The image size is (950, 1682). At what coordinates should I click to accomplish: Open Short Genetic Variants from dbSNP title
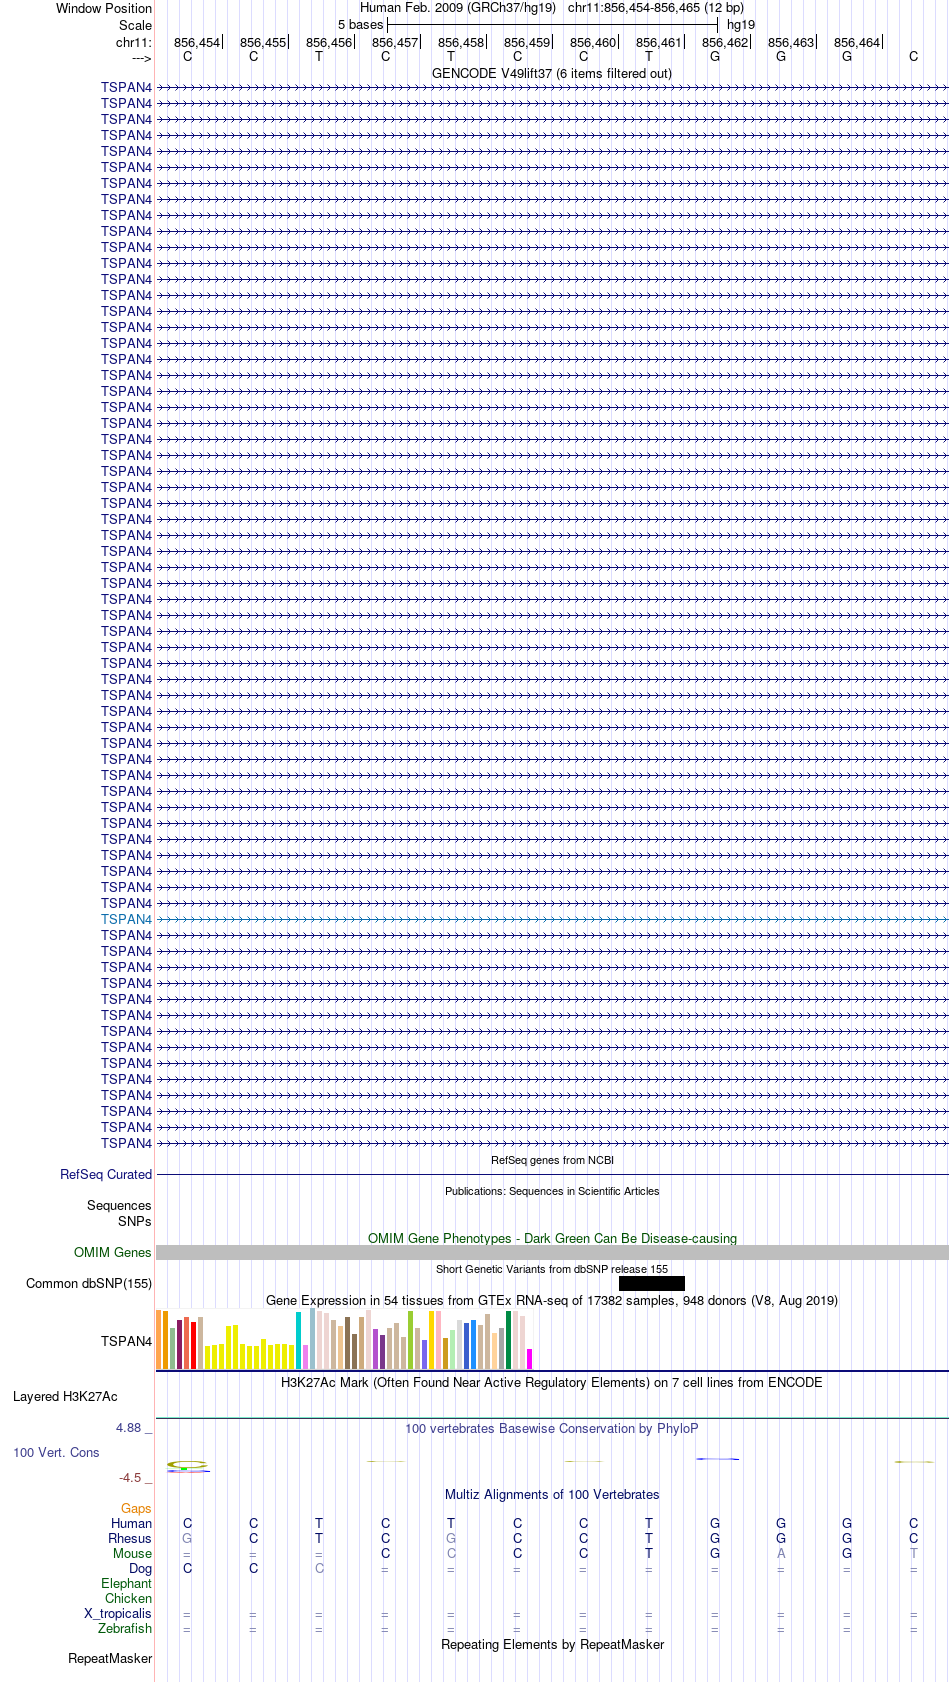click(x=552, y=1269)
